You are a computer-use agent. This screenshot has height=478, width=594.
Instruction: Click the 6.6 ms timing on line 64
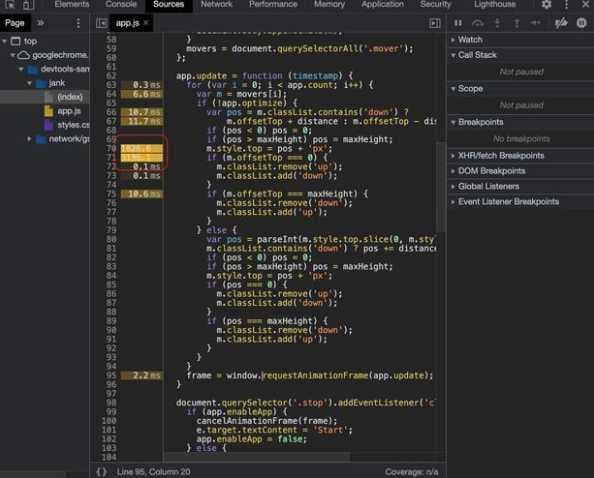[142, 94]
